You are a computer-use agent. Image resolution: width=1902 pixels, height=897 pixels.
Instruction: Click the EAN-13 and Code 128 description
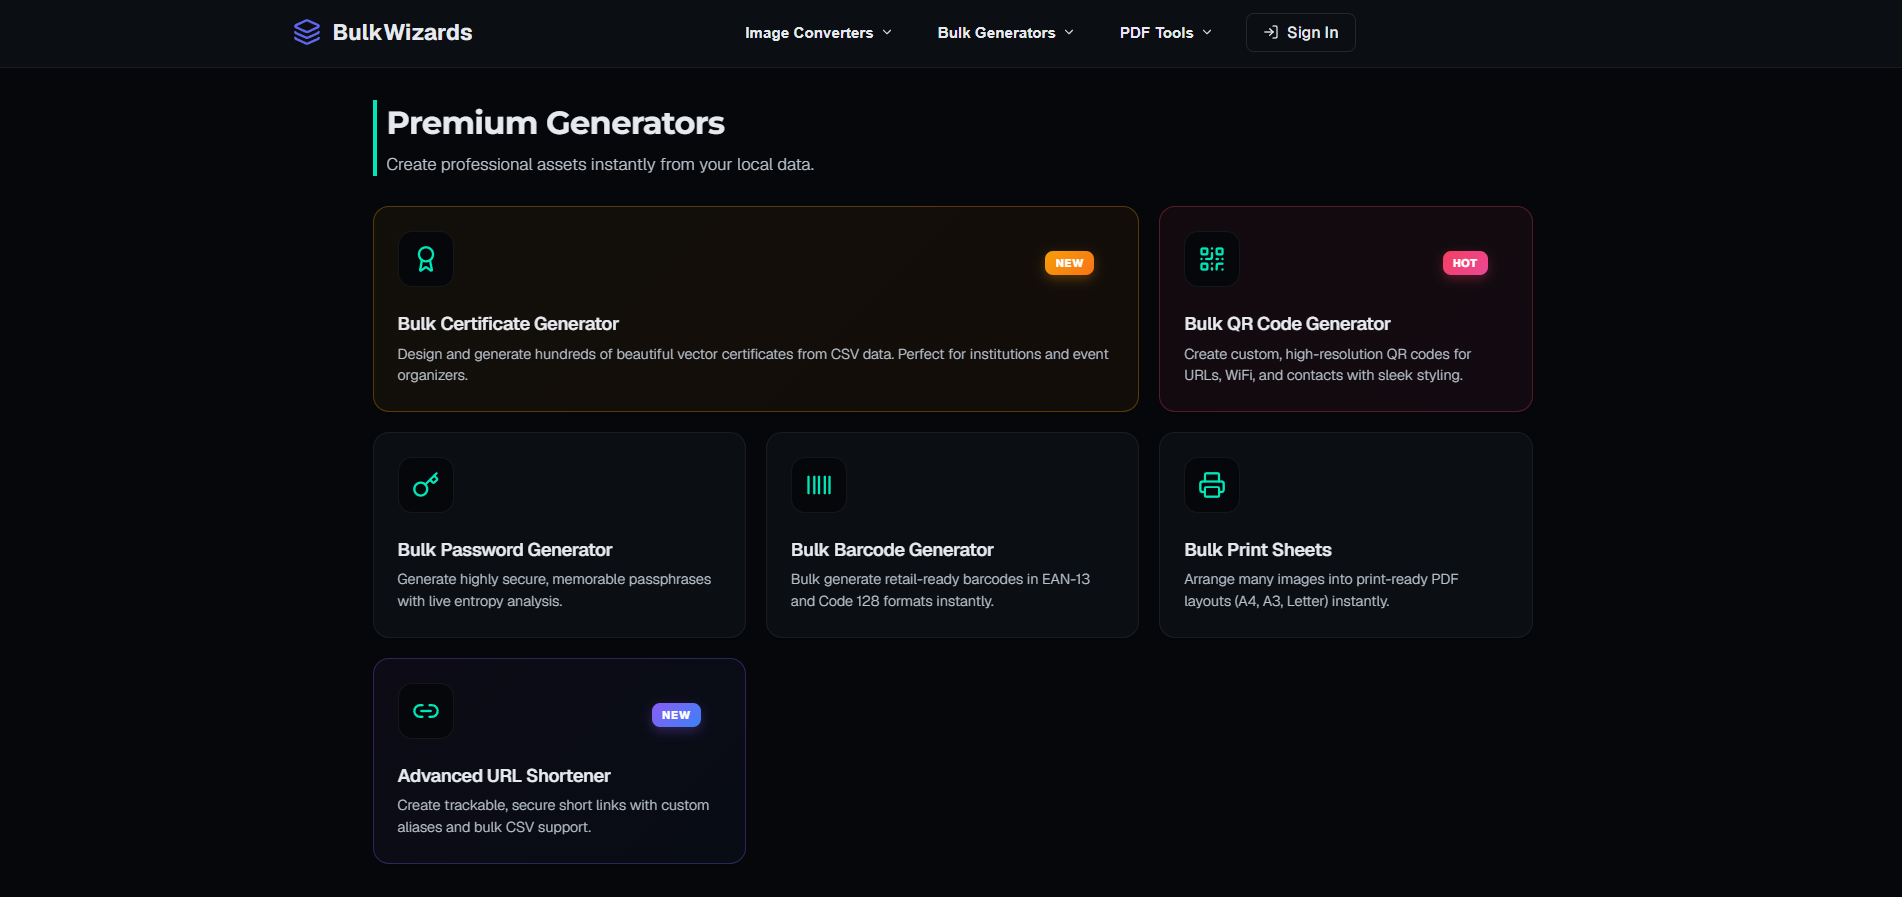(x=940, y=590)
